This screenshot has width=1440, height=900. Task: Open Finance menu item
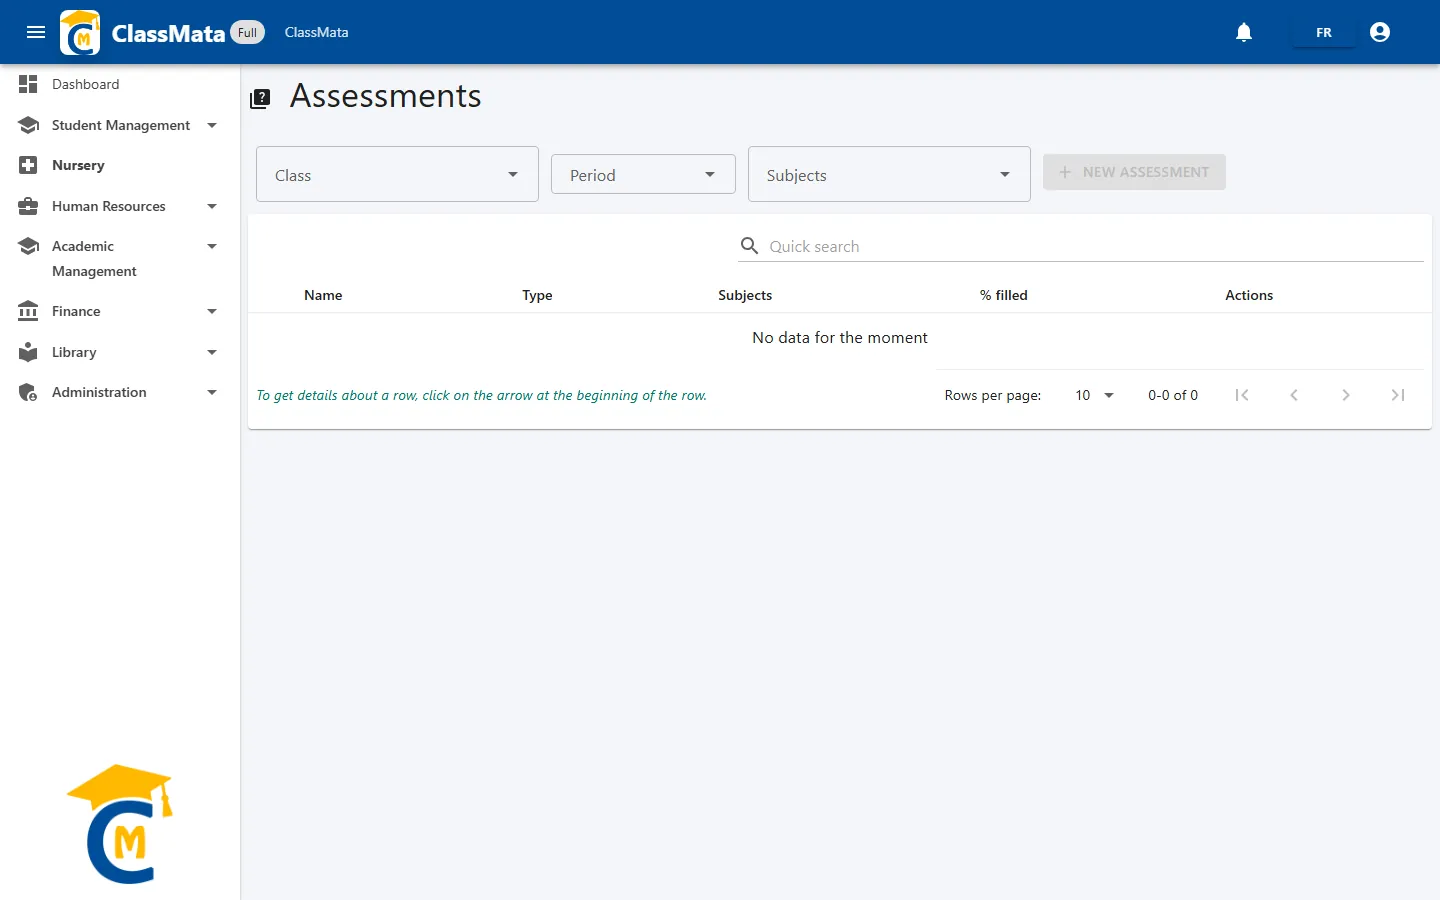[x=76, y=311]
